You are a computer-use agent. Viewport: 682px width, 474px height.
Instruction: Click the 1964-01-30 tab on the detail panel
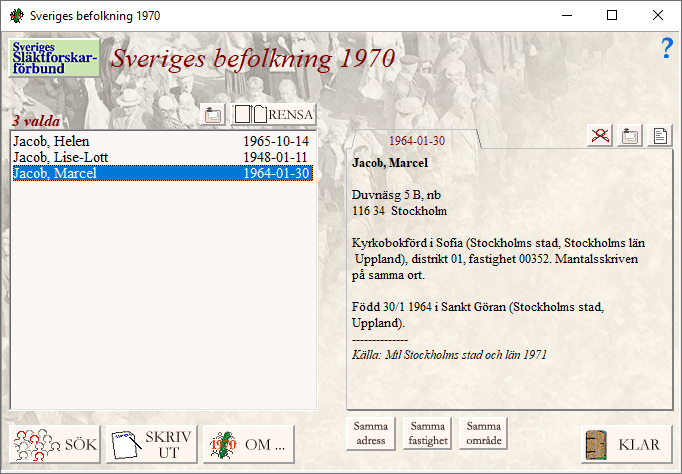coord(417,140)
